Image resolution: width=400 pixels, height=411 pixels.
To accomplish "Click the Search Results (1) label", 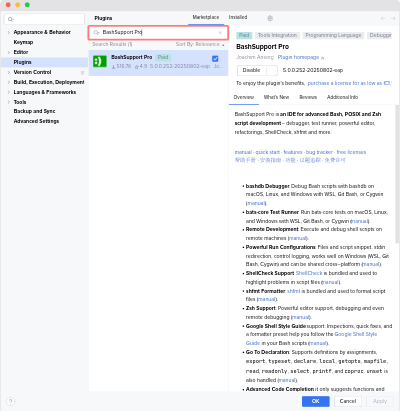I will coord(112,44).
